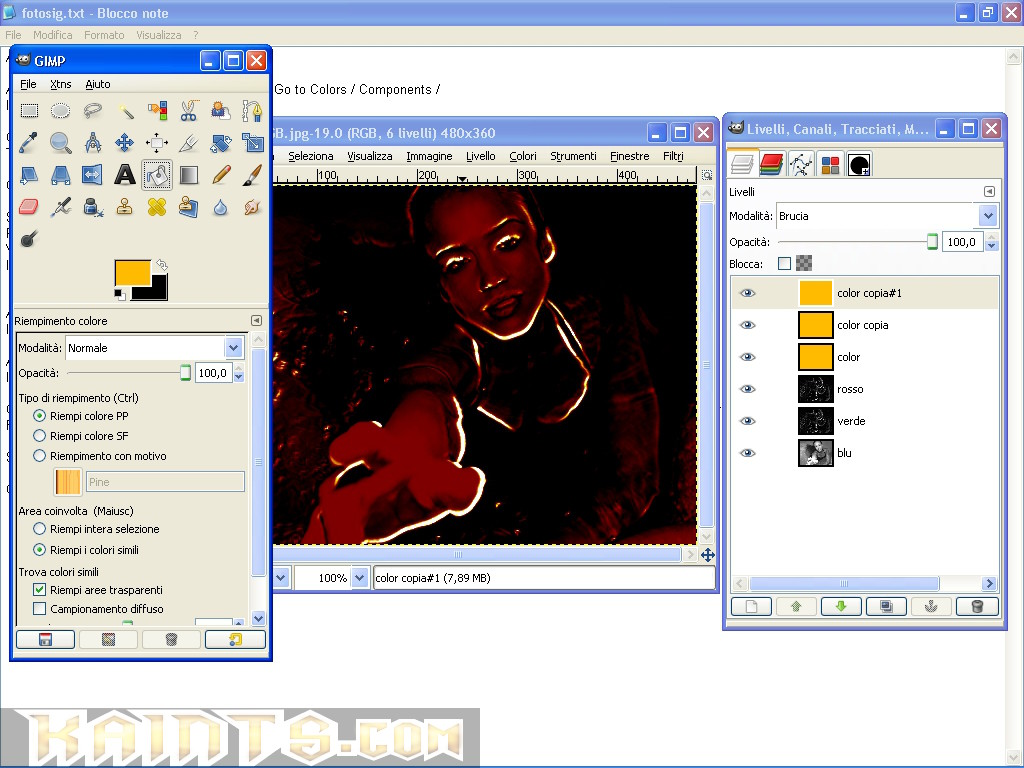Select the Clone stamp tool
This screenshot has width=1024, height=768.
[125, 207]
